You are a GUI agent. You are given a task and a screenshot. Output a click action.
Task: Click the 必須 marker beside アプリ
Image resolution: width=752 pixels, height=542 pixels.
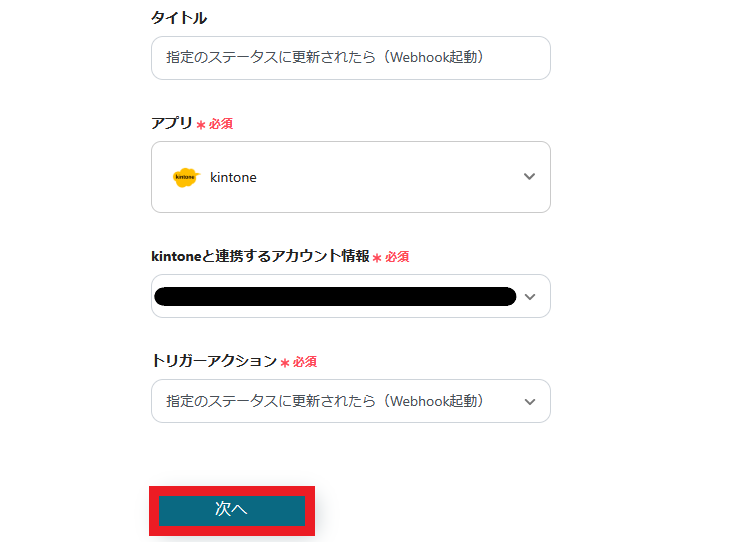point(221,124)
